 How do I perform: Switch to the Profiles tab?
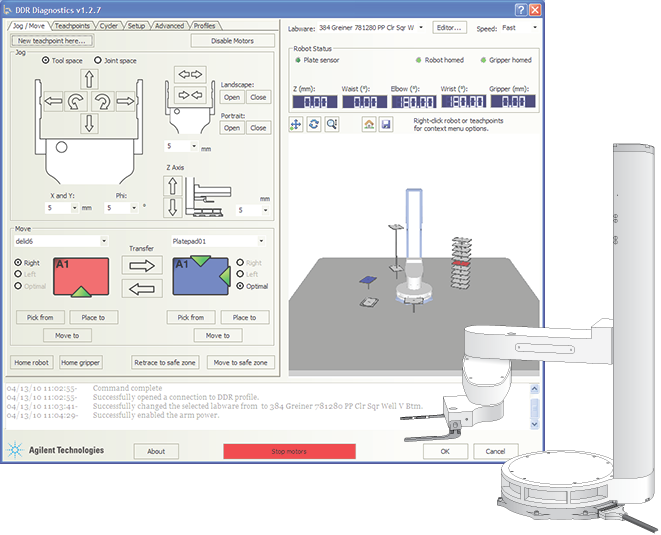pos(204,26)
